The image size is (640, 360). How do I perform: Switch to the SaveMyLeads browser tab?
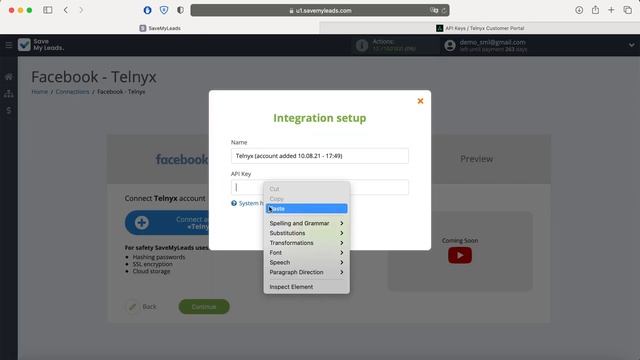coord(160,28)
